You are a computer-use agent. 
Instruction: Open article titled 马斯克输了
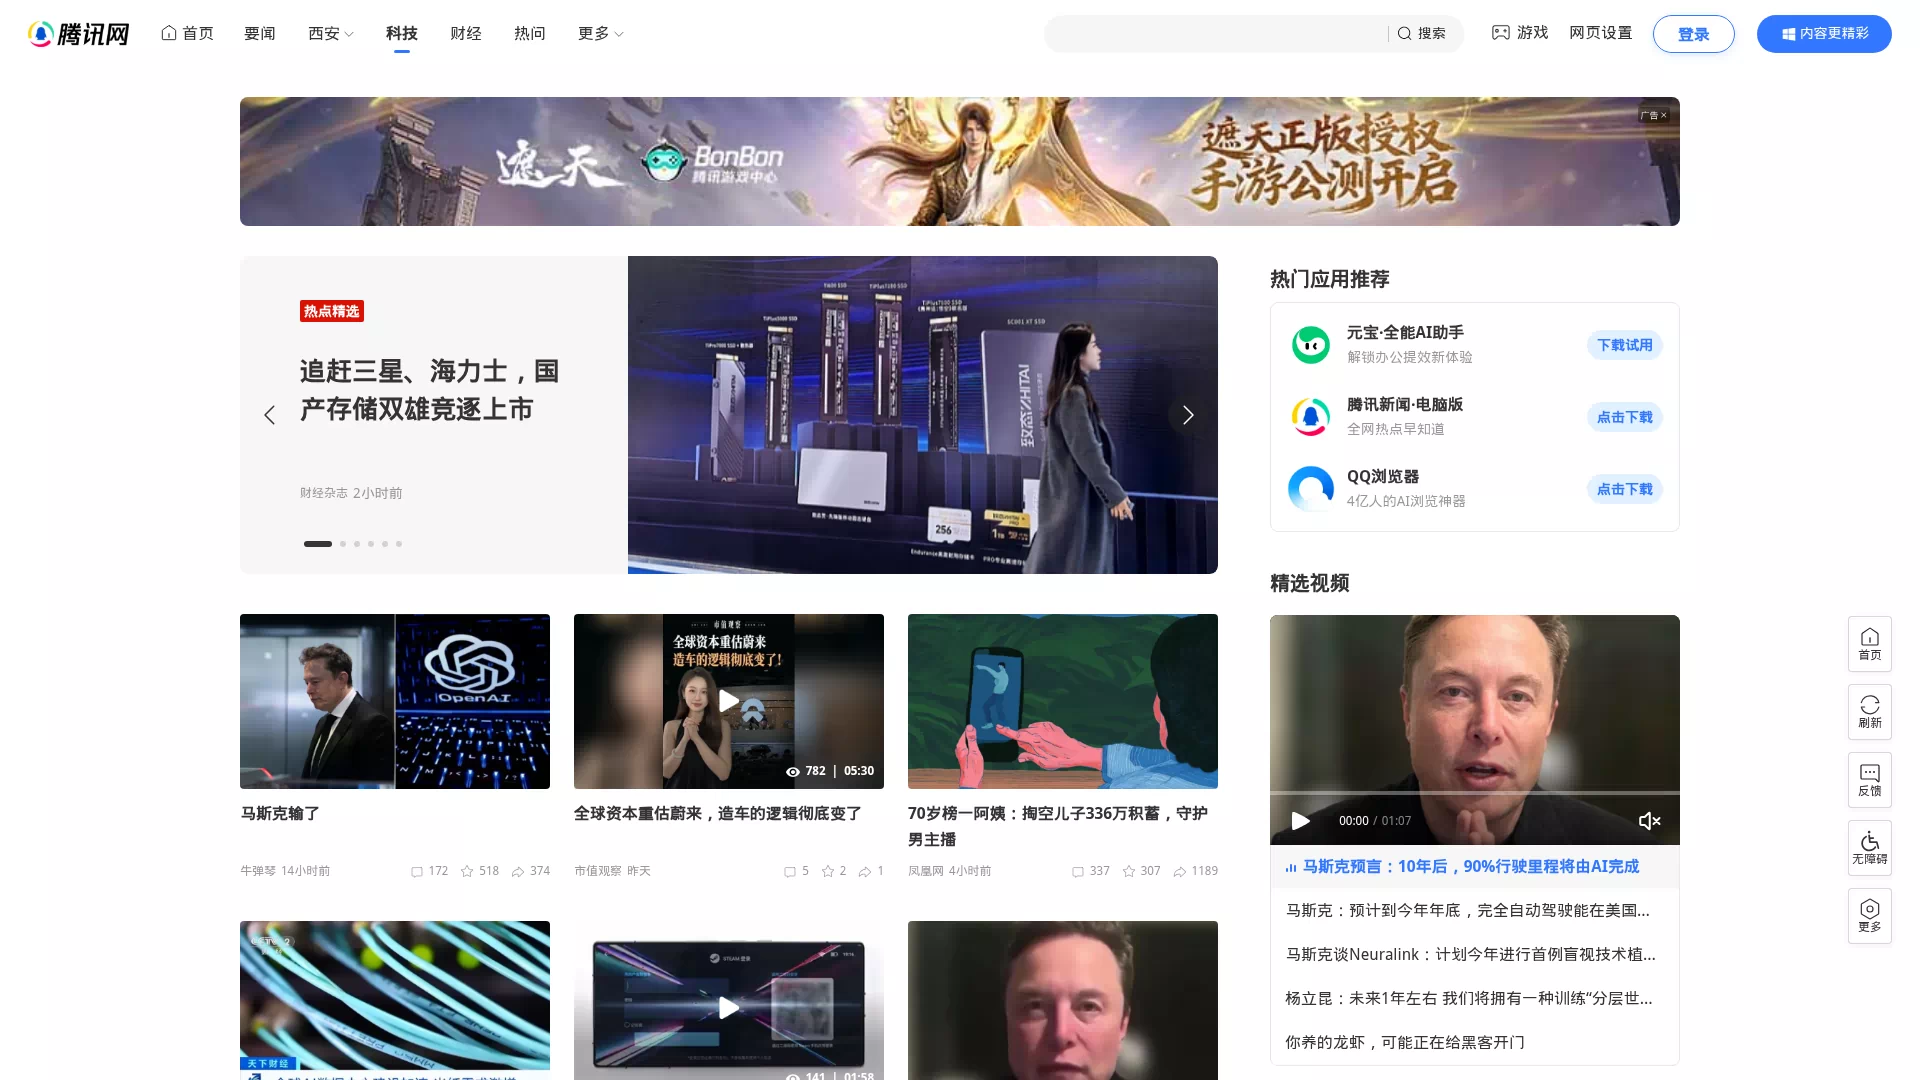tap(280, 813)
